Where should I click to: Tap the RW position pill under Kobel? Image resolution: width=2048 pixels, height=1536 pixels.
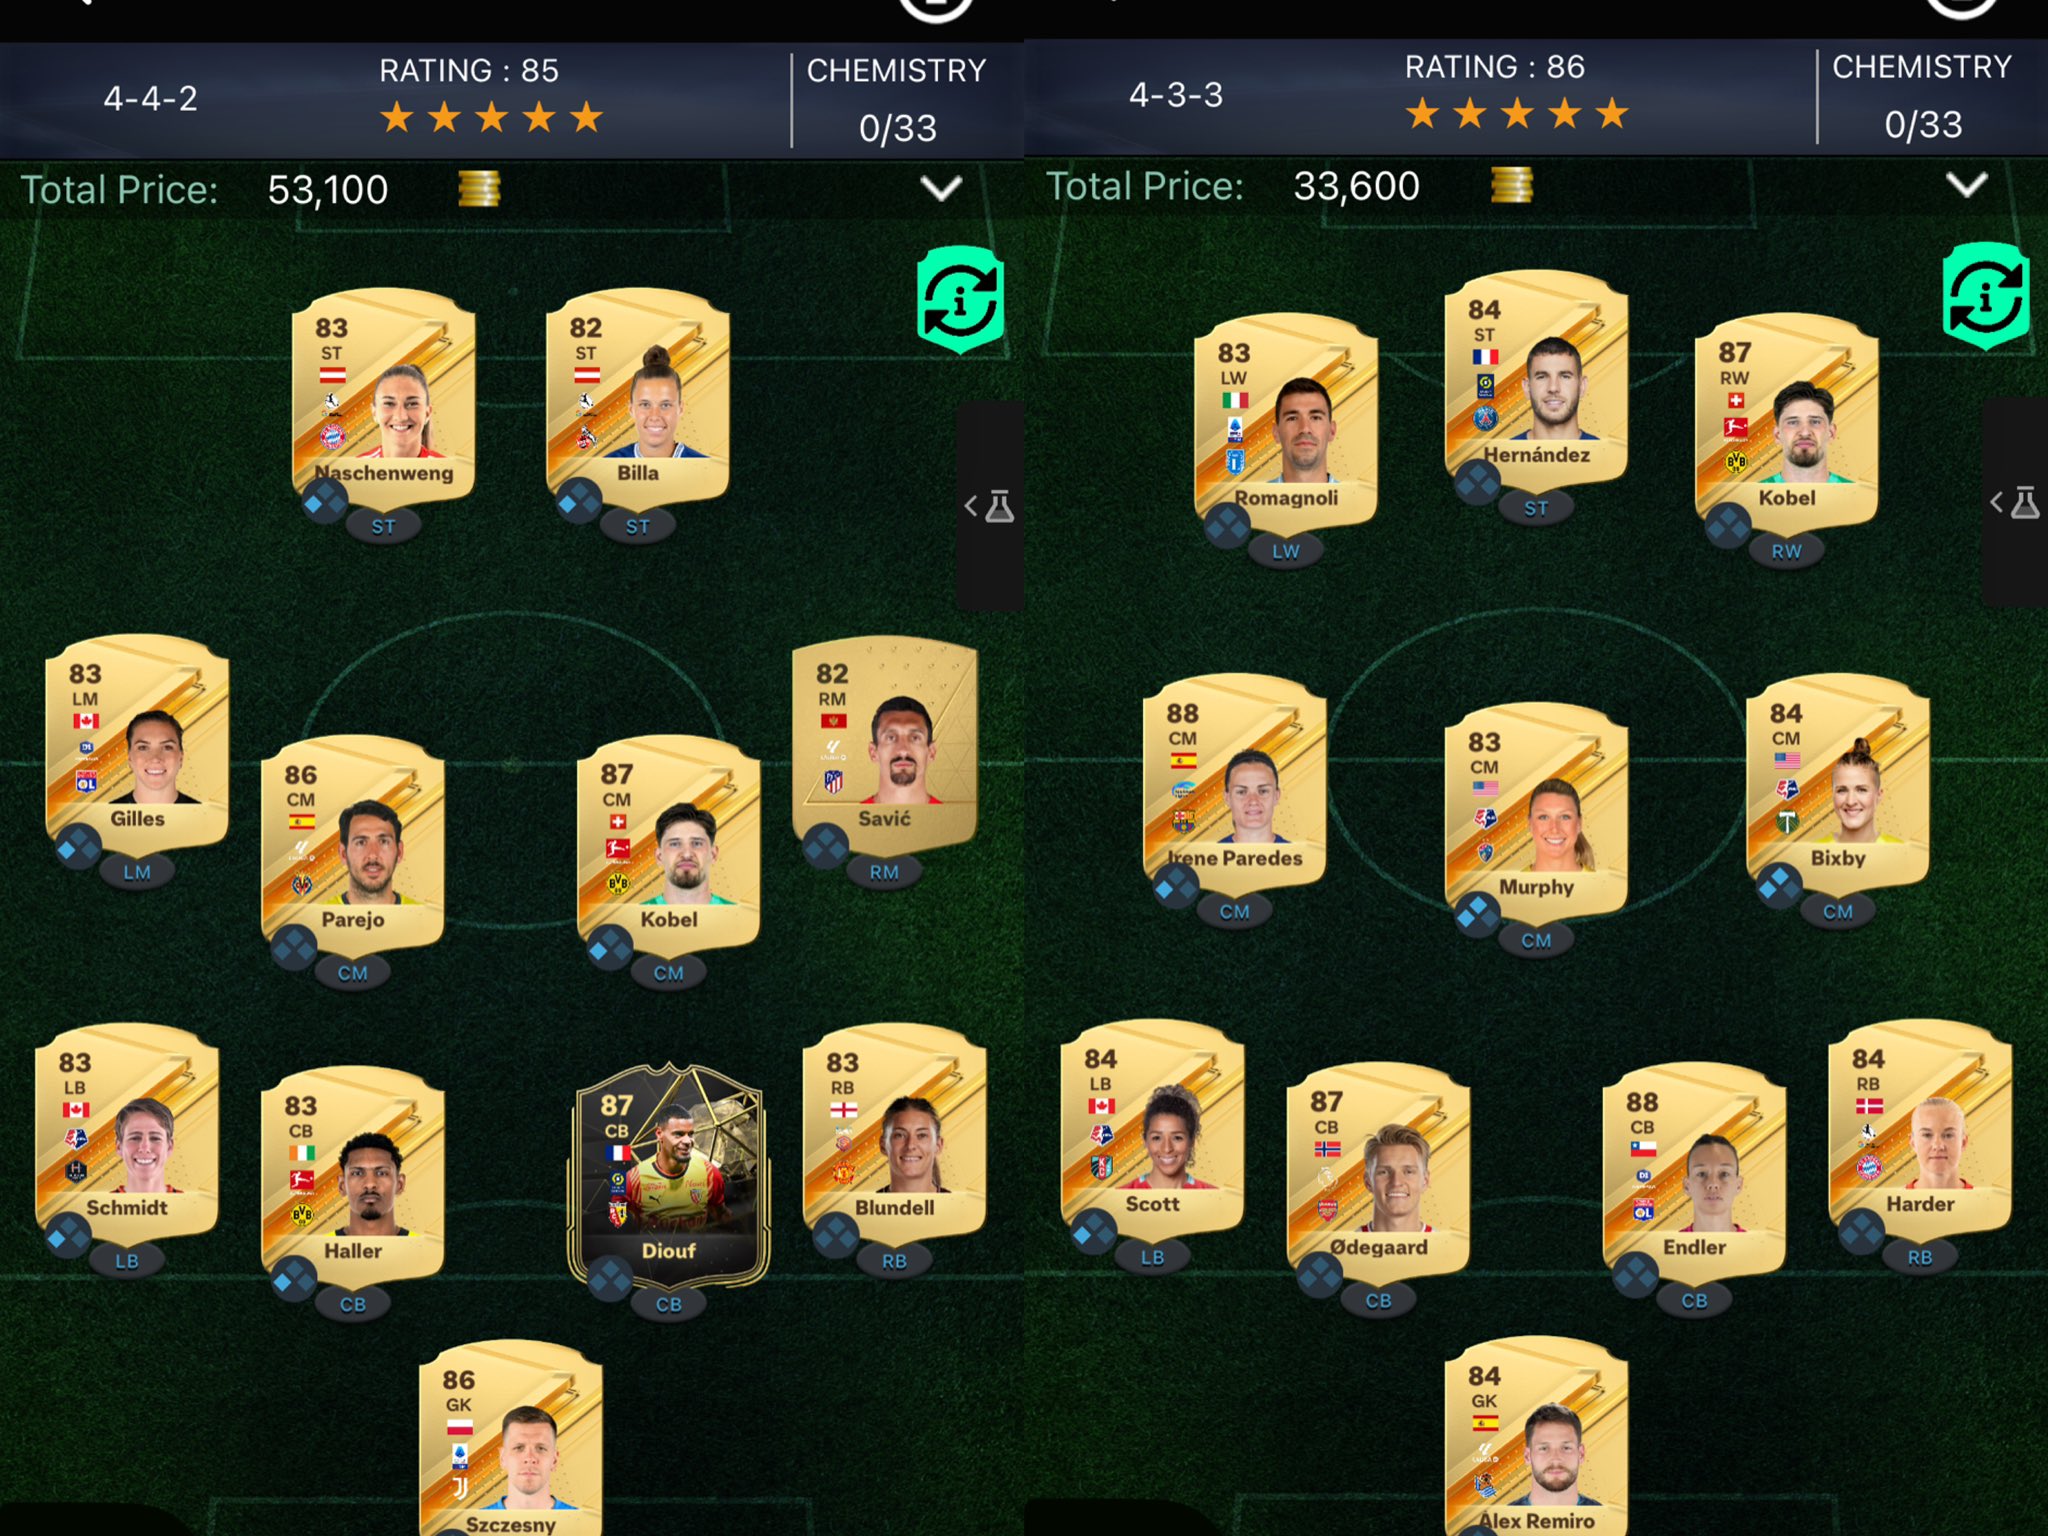coord(1786,551)
